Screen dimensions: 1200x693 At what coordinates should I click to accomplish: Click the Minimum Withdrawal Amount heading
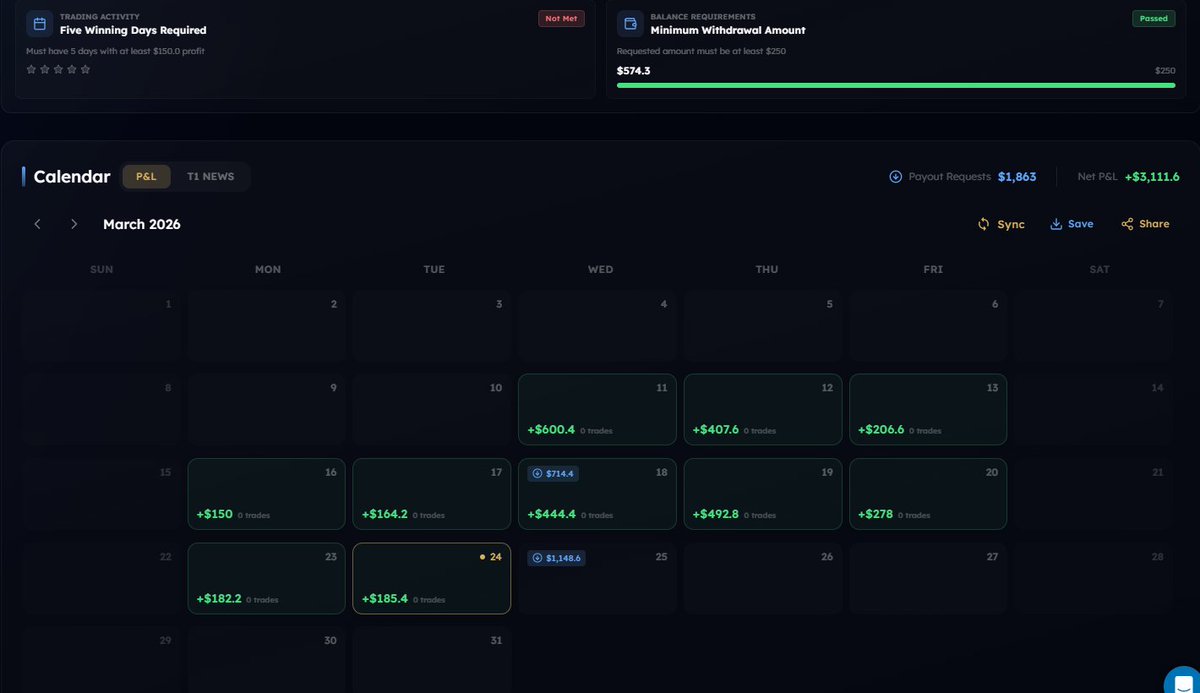[728, 30]
